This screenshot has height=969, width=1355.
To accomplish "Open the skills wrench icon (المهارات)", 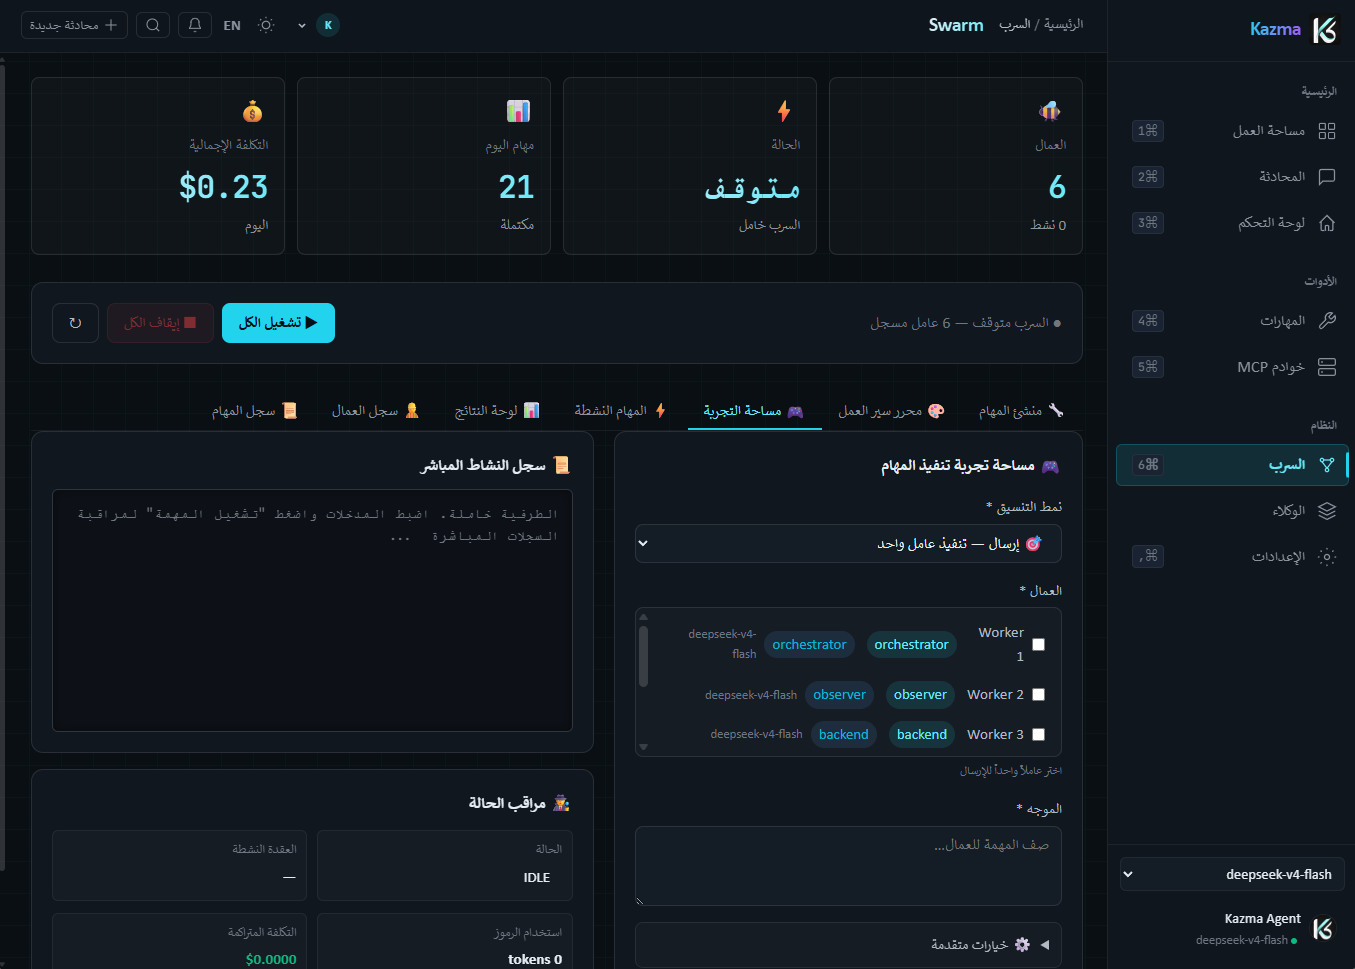I will coord(1327,321).
